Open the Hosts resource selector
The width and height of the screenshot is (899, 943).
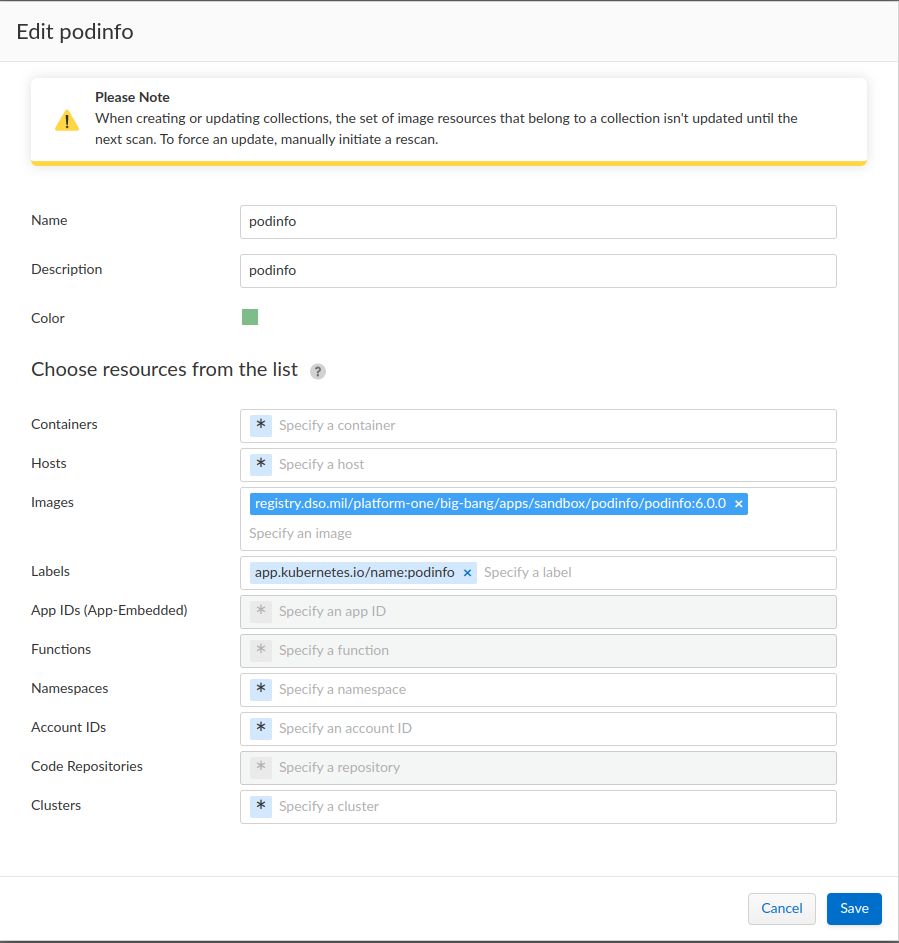550,464
